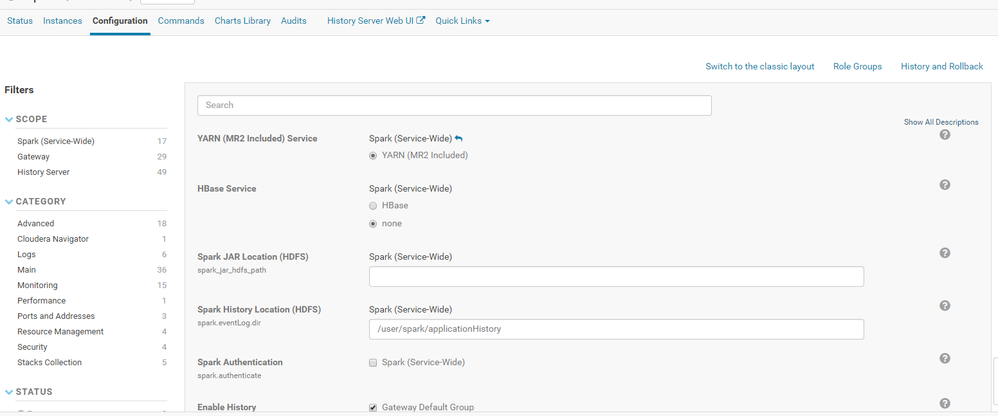Viewport: 998px width, 416px height.
Task: Revert YARN service to default arrow
Action: click(x=459, y=139)
